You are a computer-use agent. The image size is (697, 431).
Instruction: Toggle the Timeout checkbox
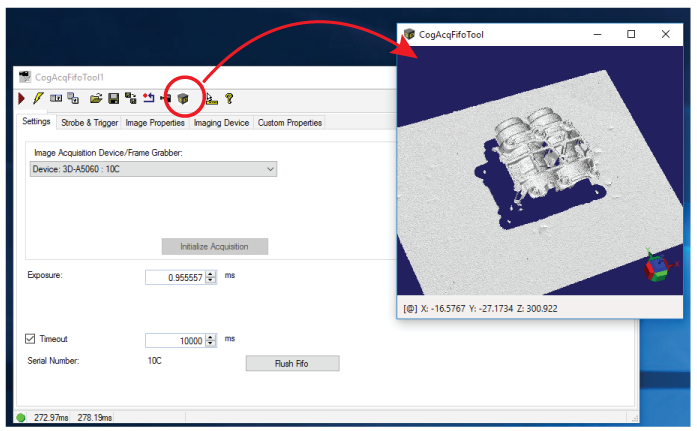click(x=30, y=339)
